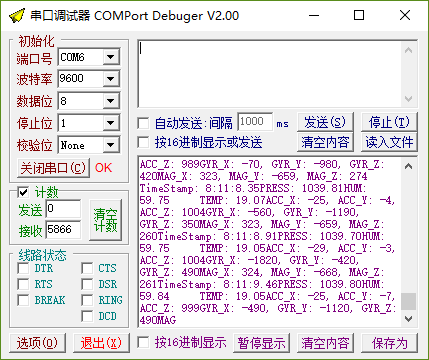Click the 读入文件 button
The height and width of the screenshot is (360, 429).
click(389, 142)
